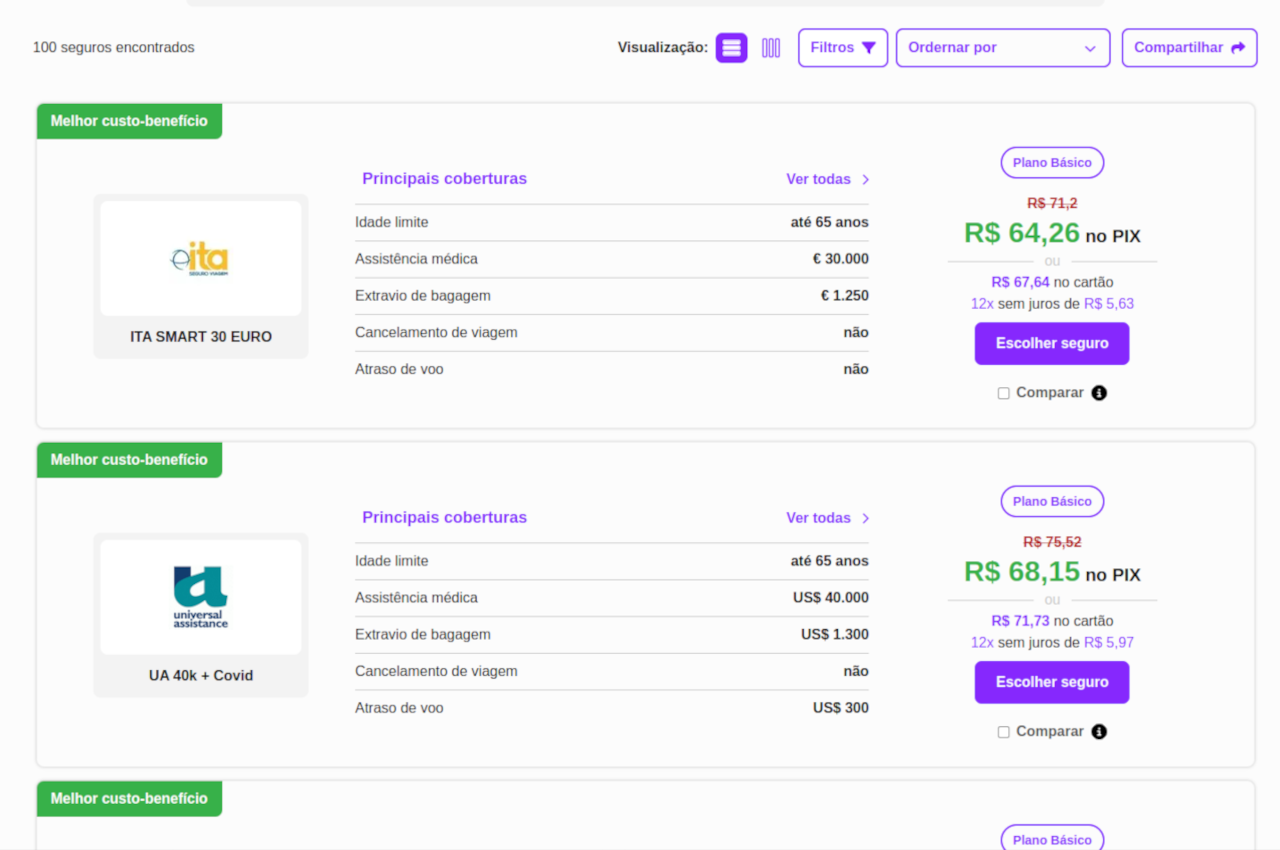Click Plano Básico badge on ITA card

coord(1052,162)
